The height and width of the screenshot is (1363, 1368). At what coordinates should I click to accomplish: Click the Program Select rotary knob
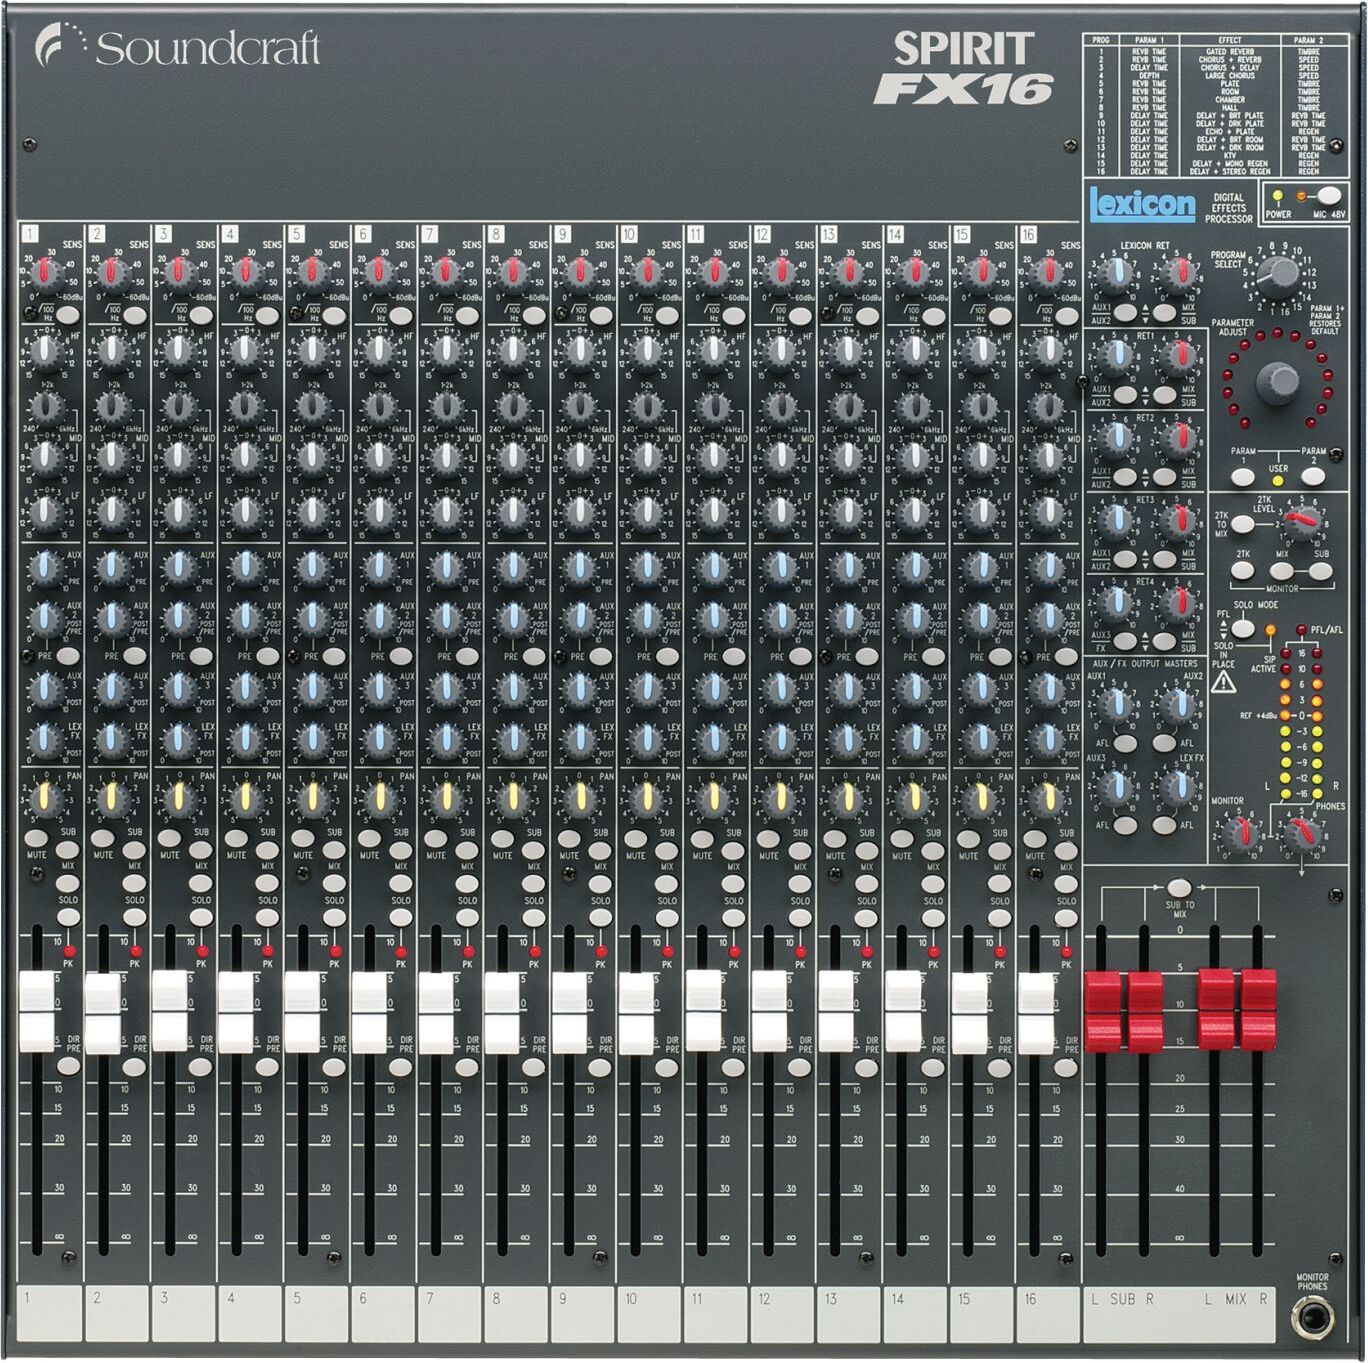point(1281,271)
